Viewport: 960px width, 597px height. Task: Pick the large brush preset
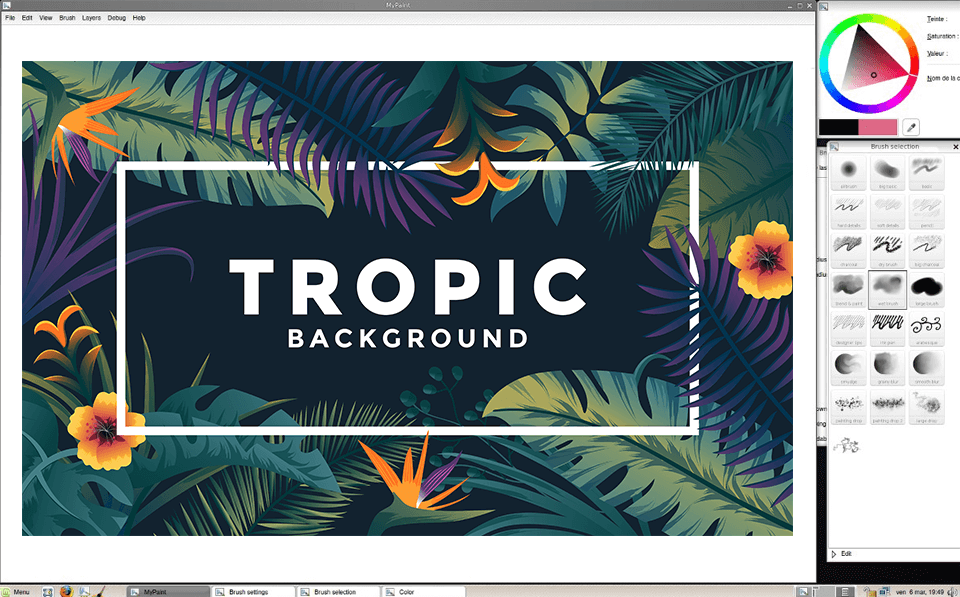point(927,287)
